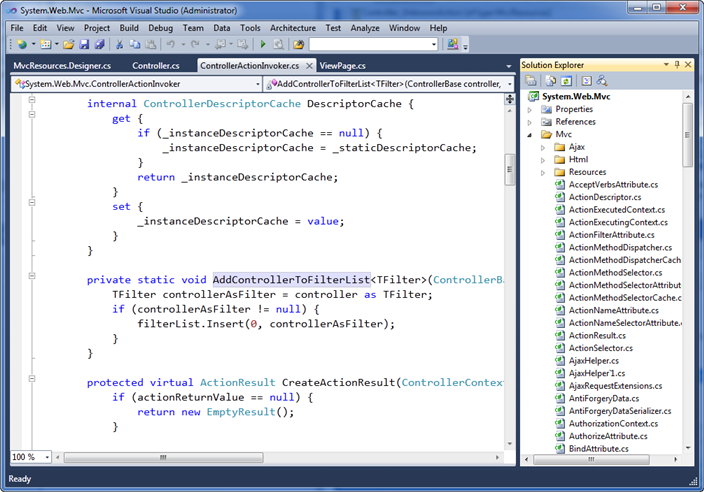Click the Solution Explorer vertical scrollbar thumb
704x492 pixels.
[687, 135]
